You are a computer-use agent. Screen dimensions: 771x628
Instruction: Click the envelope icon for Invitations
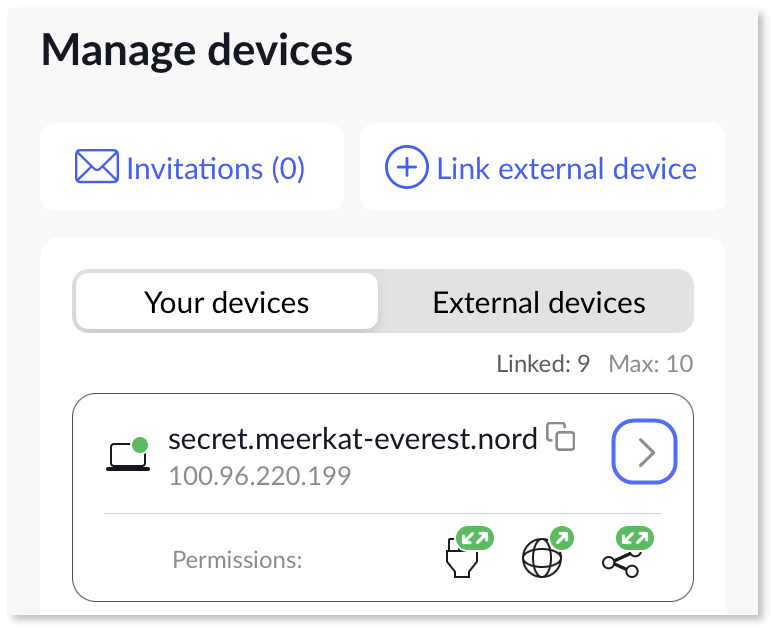click(96, 167)
